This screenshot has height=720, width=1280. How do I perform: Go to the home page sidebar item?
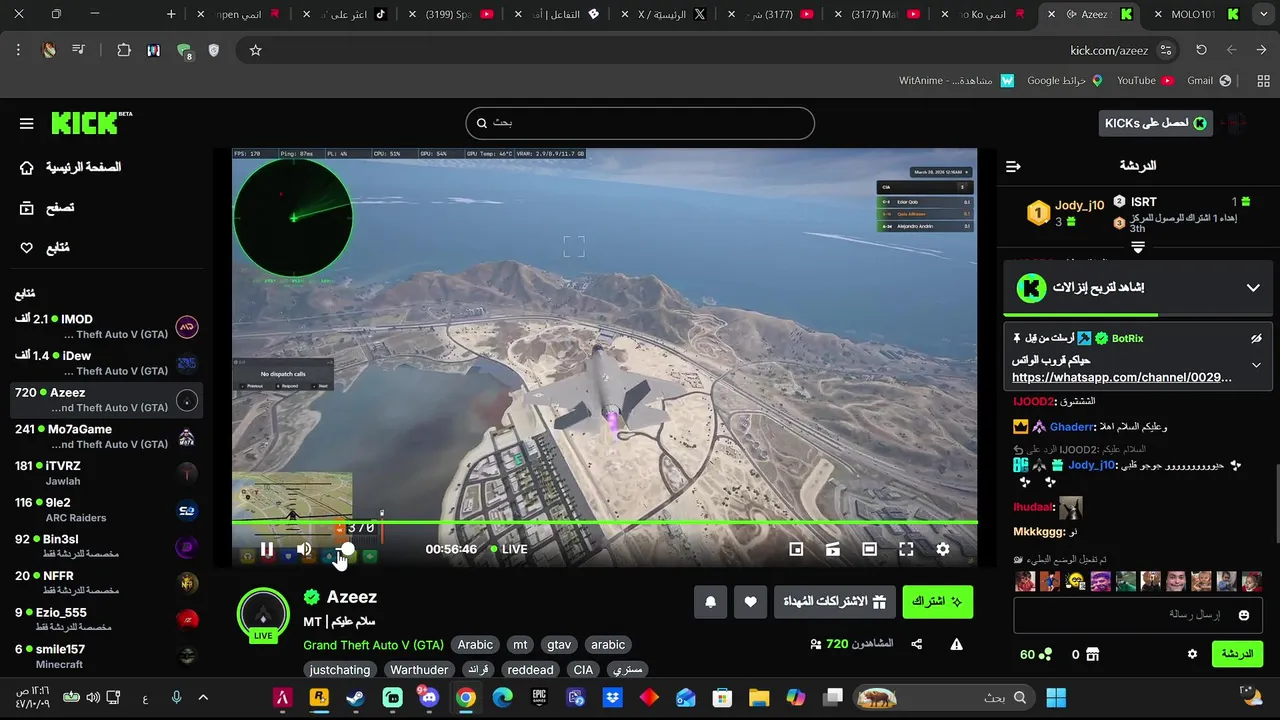(x=70, y=167)
